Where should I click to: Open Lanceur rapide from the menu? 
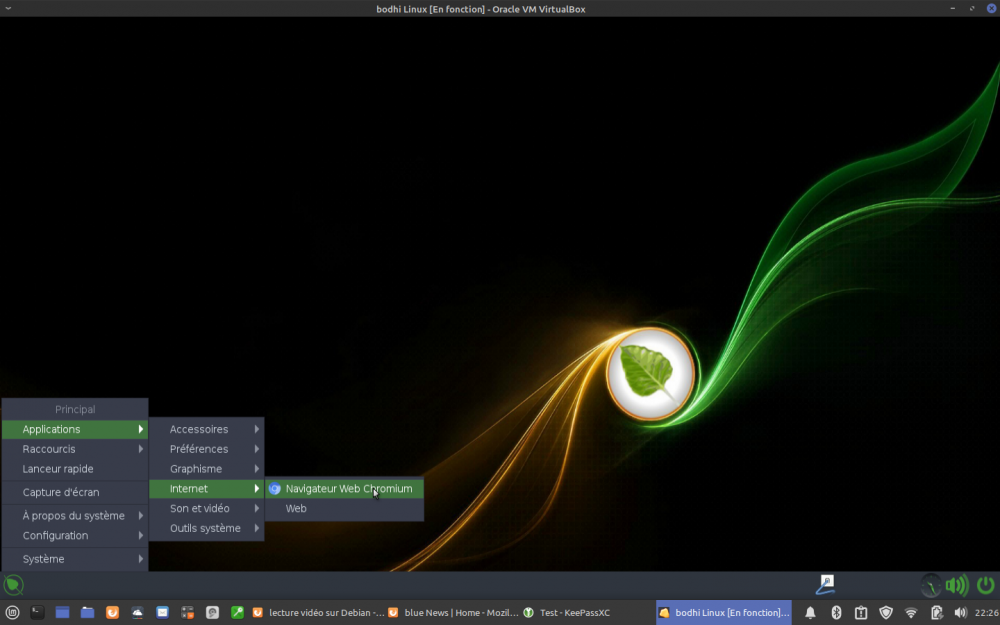[58, 469]
